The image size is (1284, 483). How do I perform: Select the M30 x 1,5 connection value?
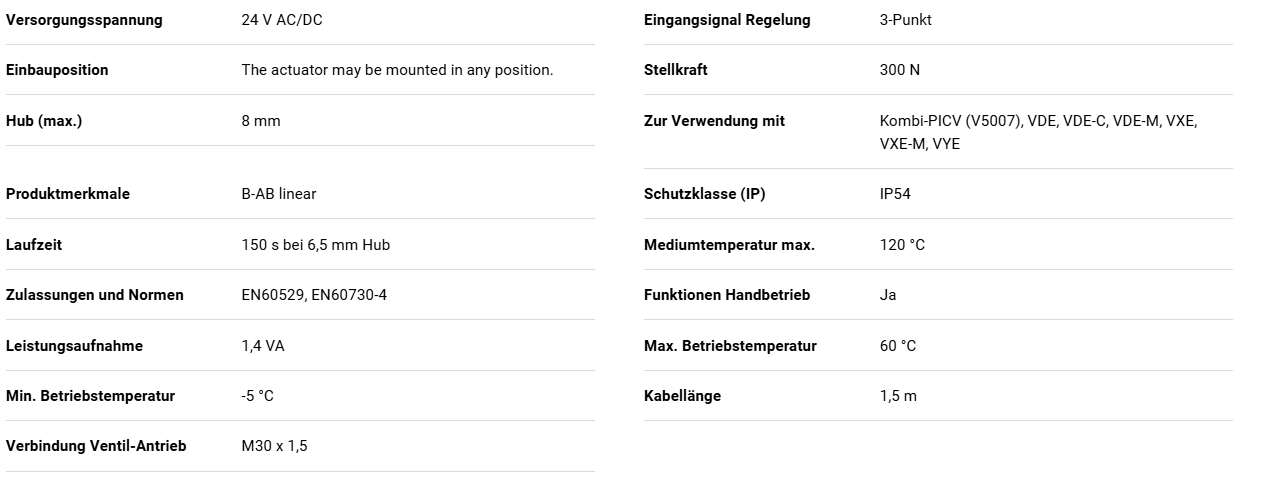pyautogui.click(x=274, y=446)
